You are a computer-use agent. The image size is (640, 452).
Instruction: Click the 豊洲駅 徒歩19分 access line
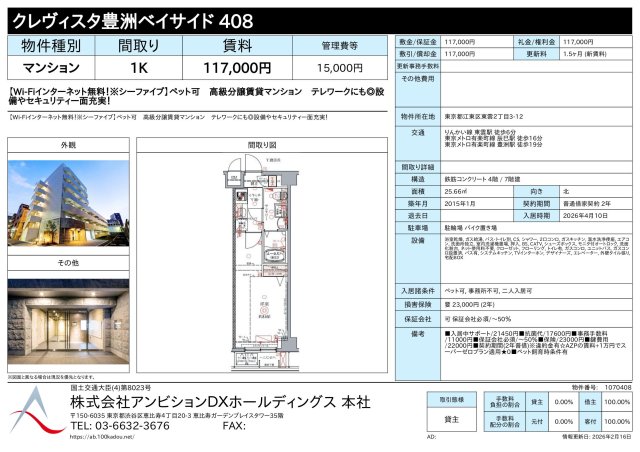coord(493,144)
